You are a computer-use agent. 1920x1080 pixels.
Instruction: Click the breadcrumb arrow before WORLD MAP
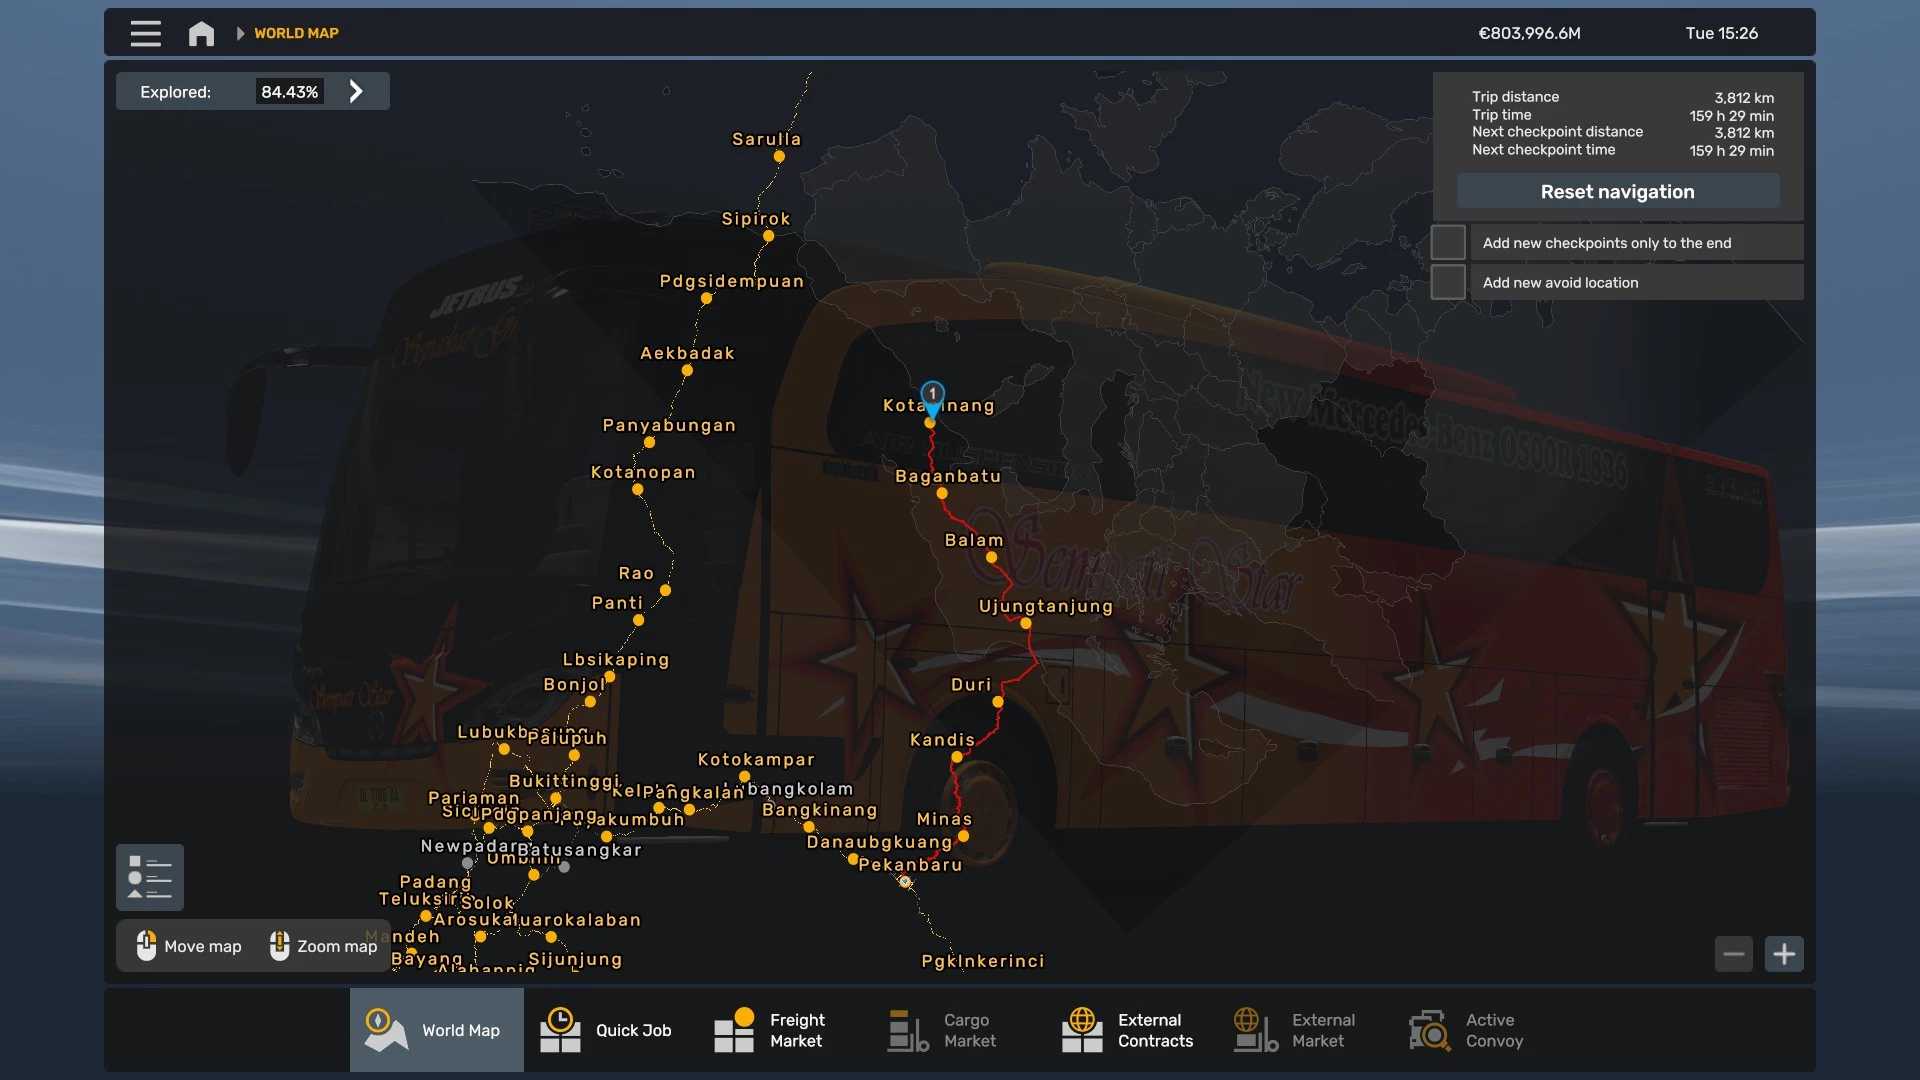(240, 33)
